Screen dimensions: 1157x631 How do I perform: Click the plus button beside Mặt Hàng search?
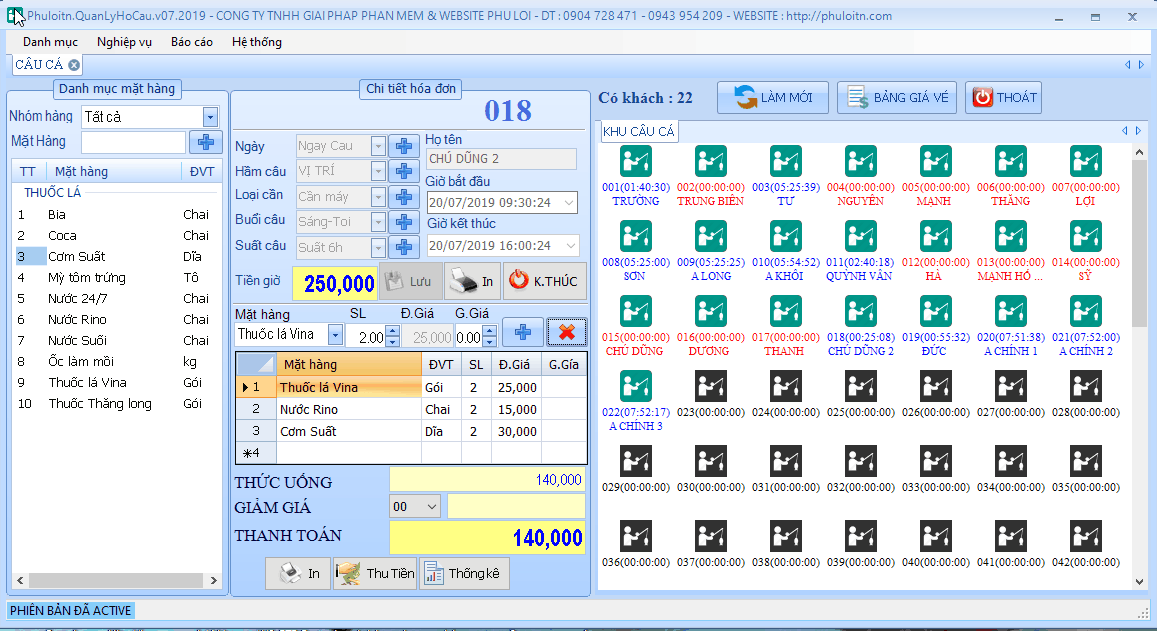206,142
